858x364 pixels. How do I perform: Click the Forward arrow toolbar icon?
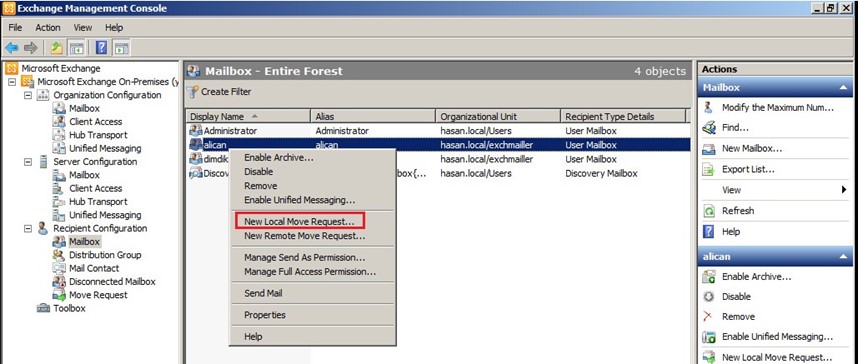[31, 48]
